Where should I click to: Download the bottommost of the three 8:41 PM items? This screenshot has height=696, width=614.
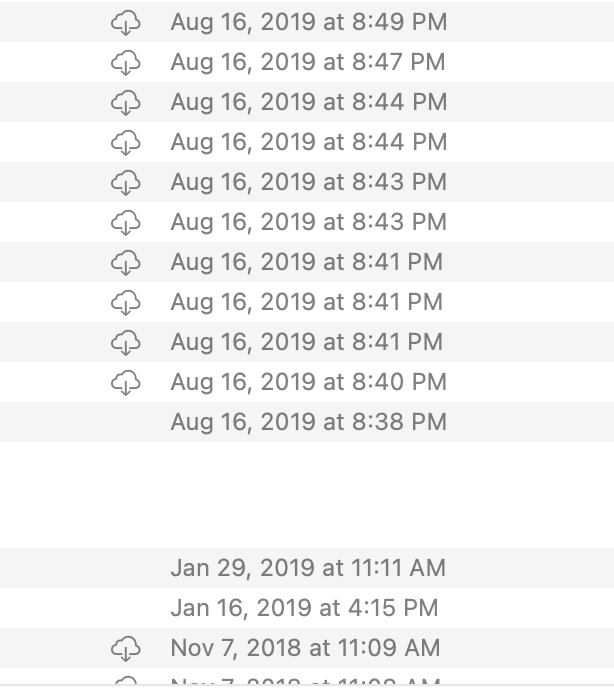[x=126, y=342]
